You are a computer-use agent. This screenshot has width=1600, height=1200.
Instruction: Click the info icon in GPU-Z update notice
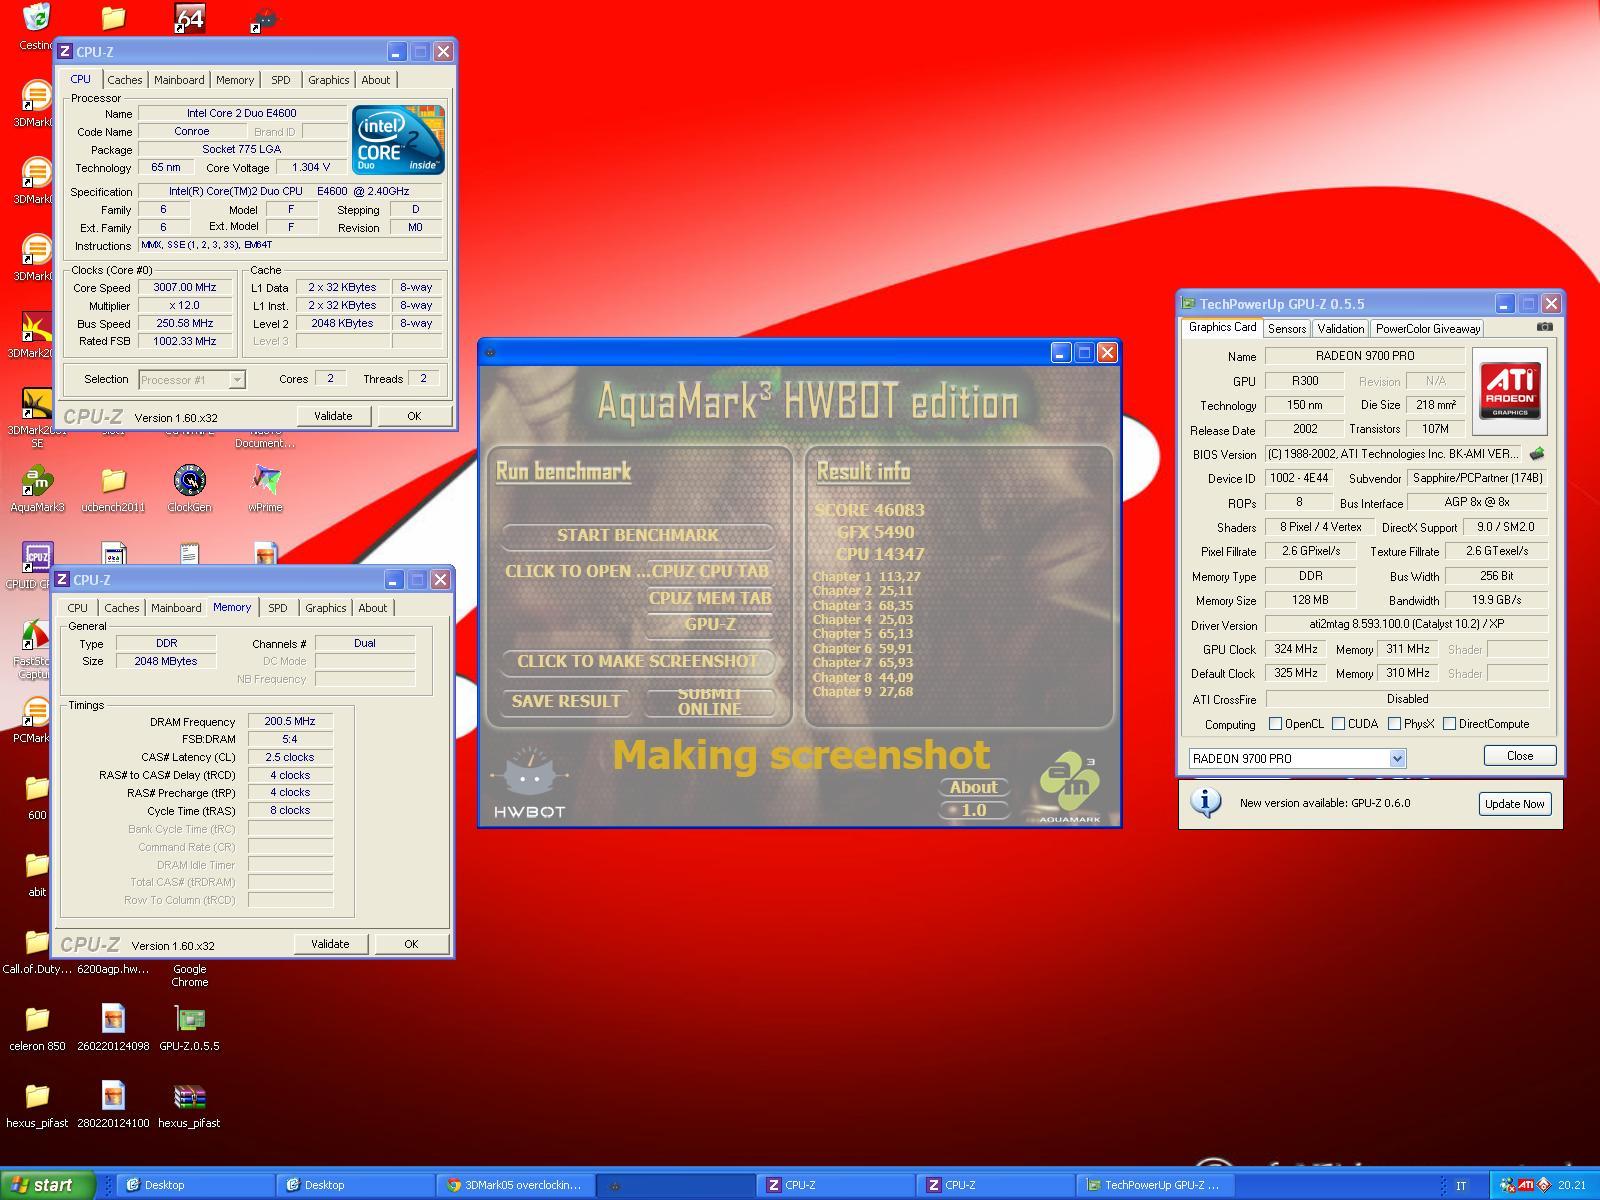point(1206,803)
